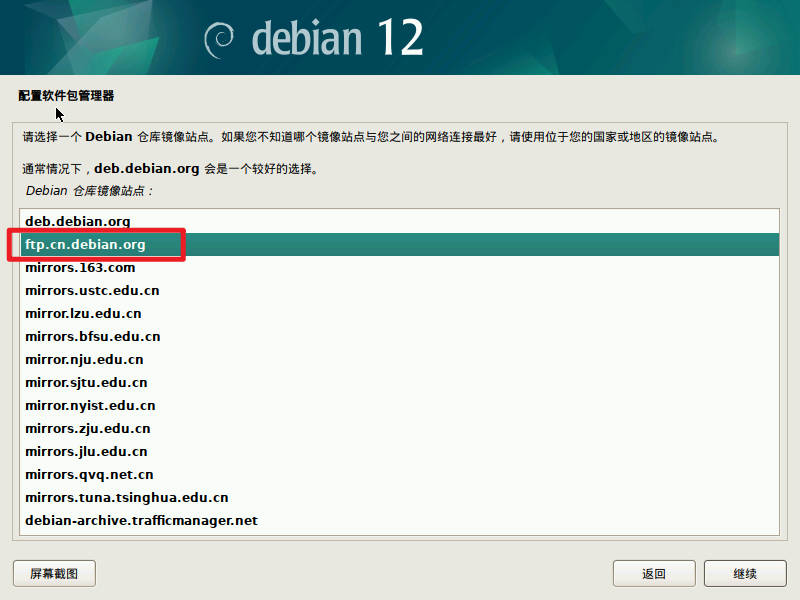This screenshot has height=600, width=800.
Task: Choose mirrors.163.com from the mirror list
Action: (x=399, y=267)
